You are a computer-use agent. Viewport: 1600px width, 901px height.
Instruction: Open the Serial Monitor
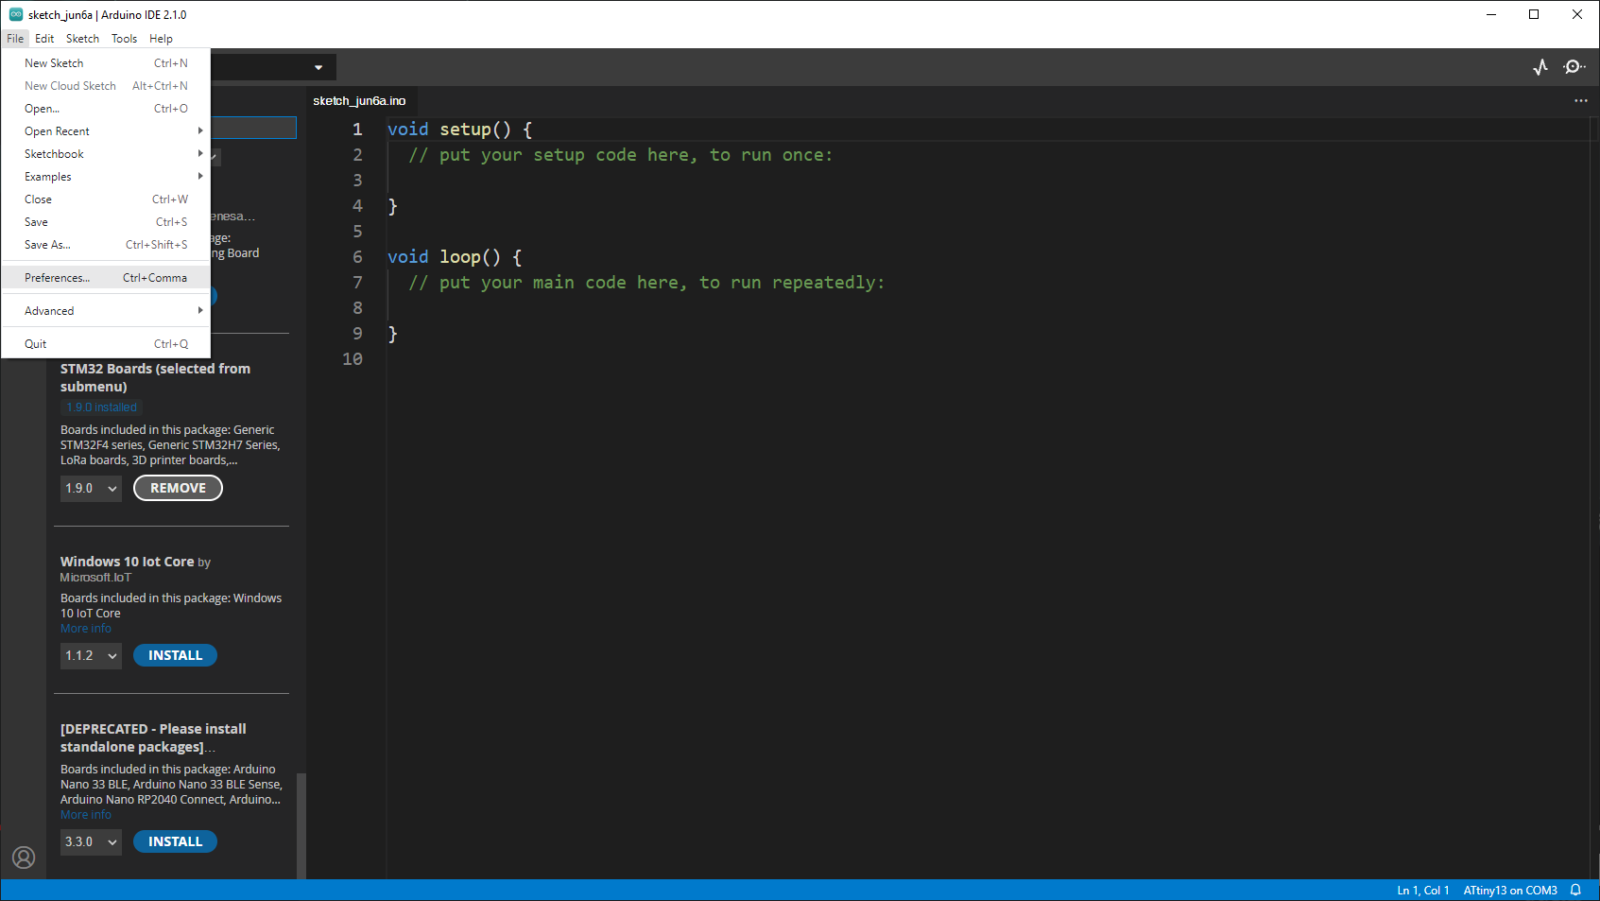click(x=1574, y=66)
